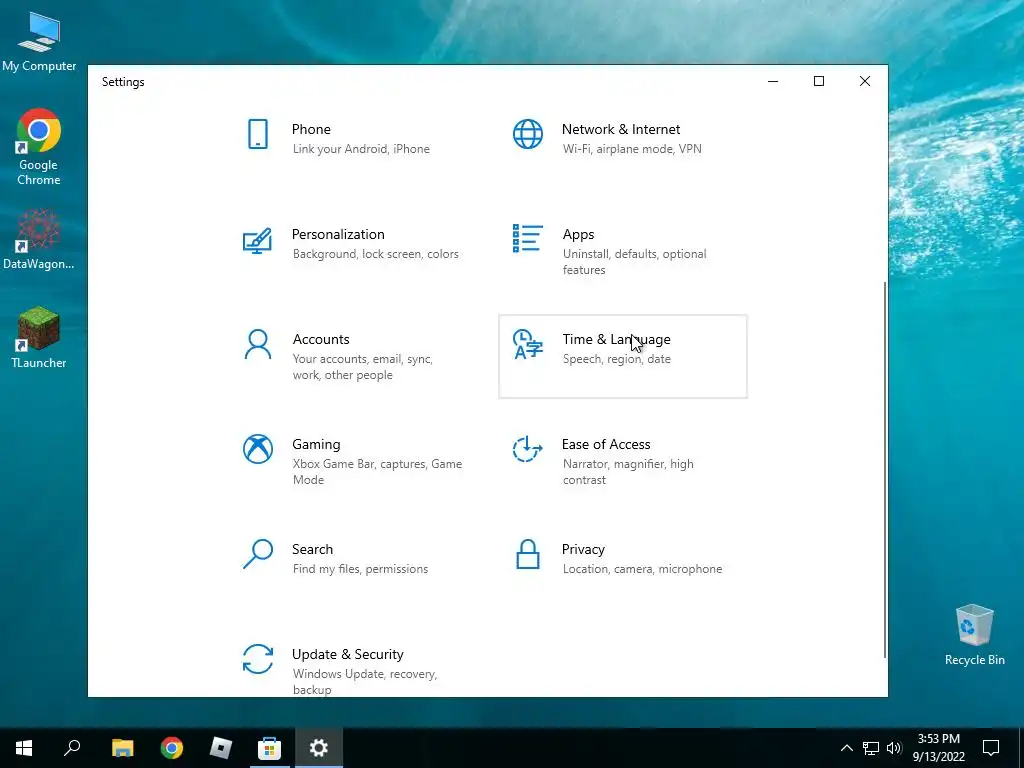Go to Network & Internet heading
The width and height of the screenshot is (1024, 768).
(x=620, y=129)
